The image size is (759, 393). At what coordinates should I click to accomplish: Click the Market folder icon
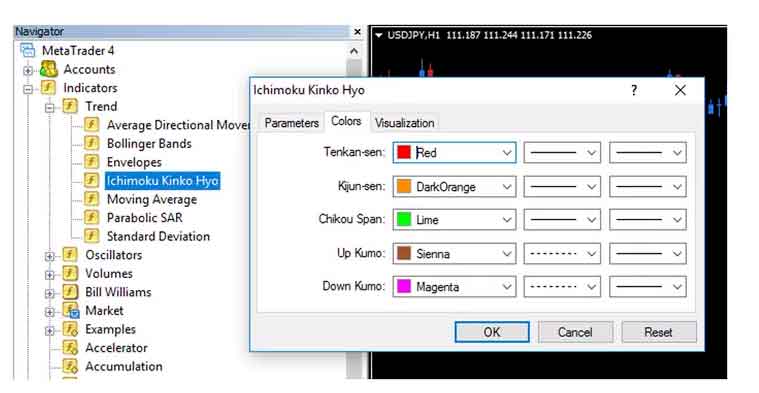[71, 311]
